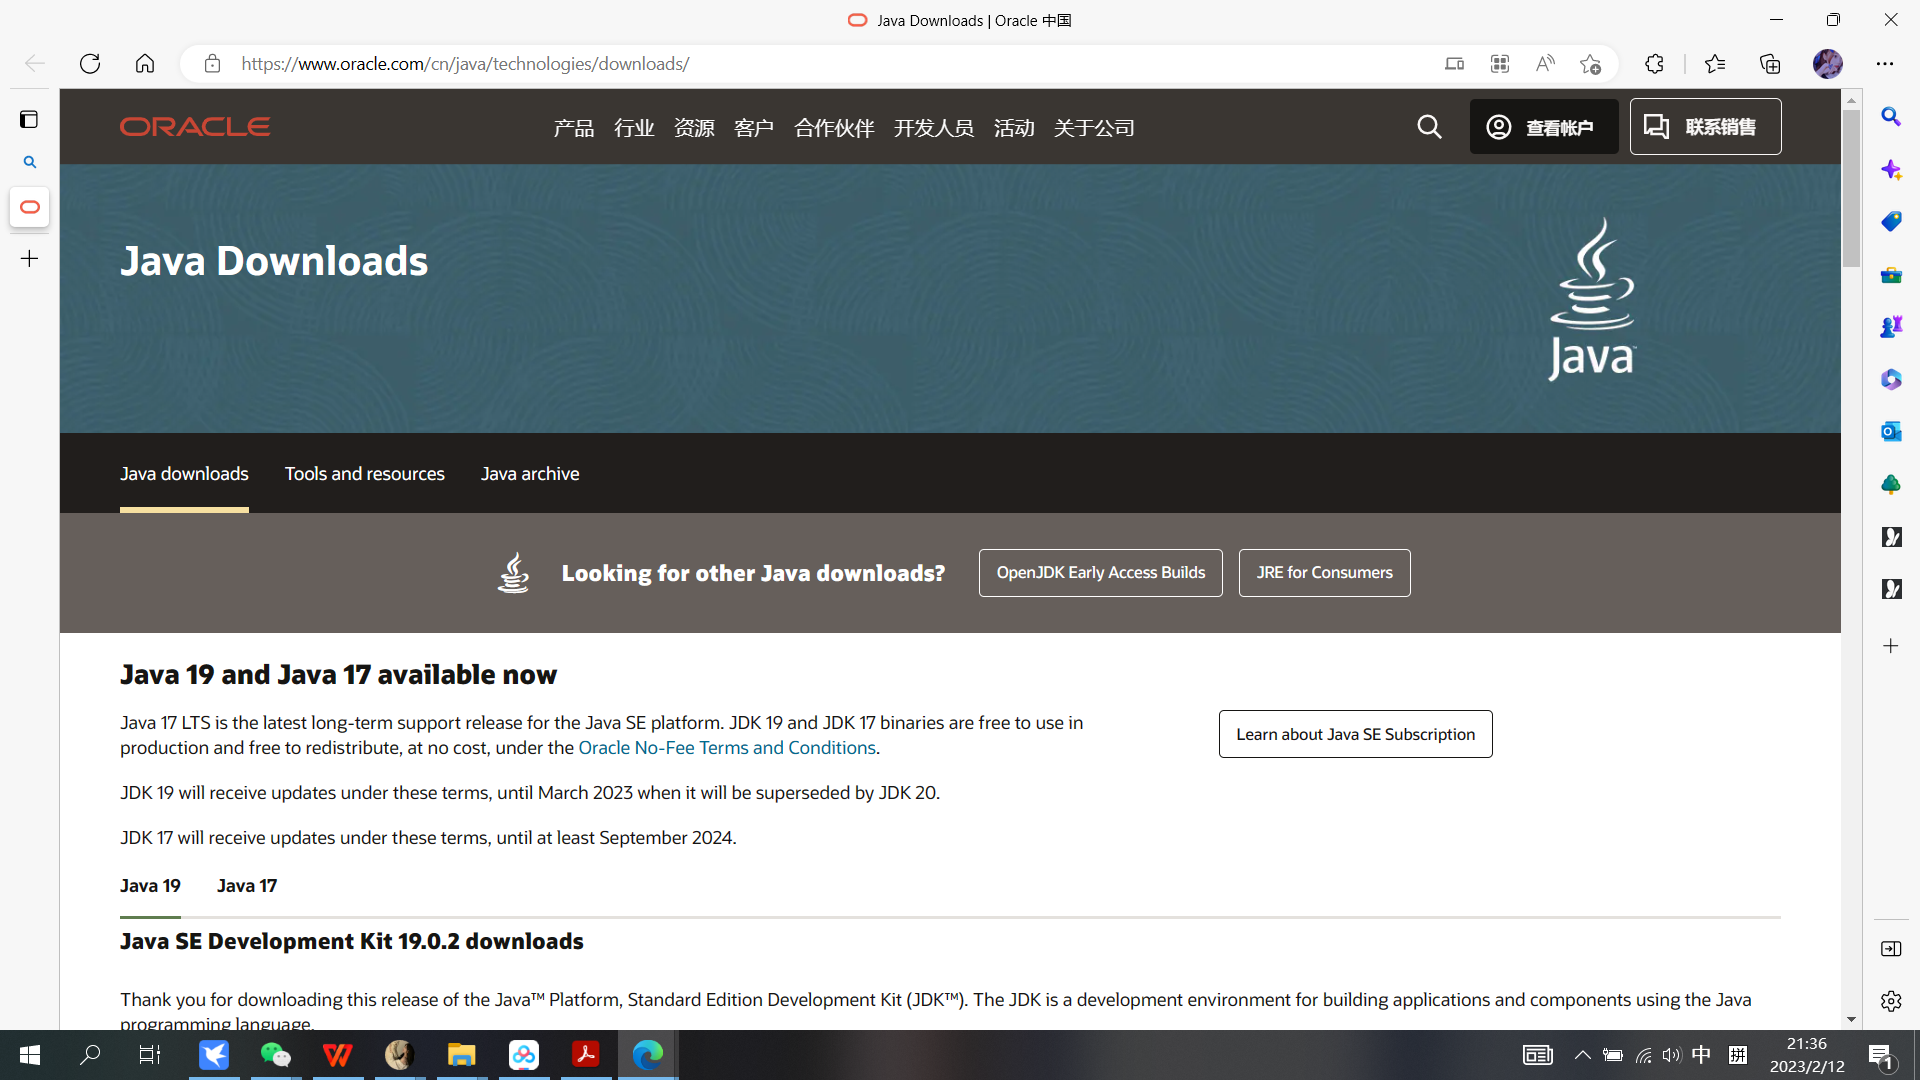
Task: Select the Java 17 tab
Action: (247, 886)
